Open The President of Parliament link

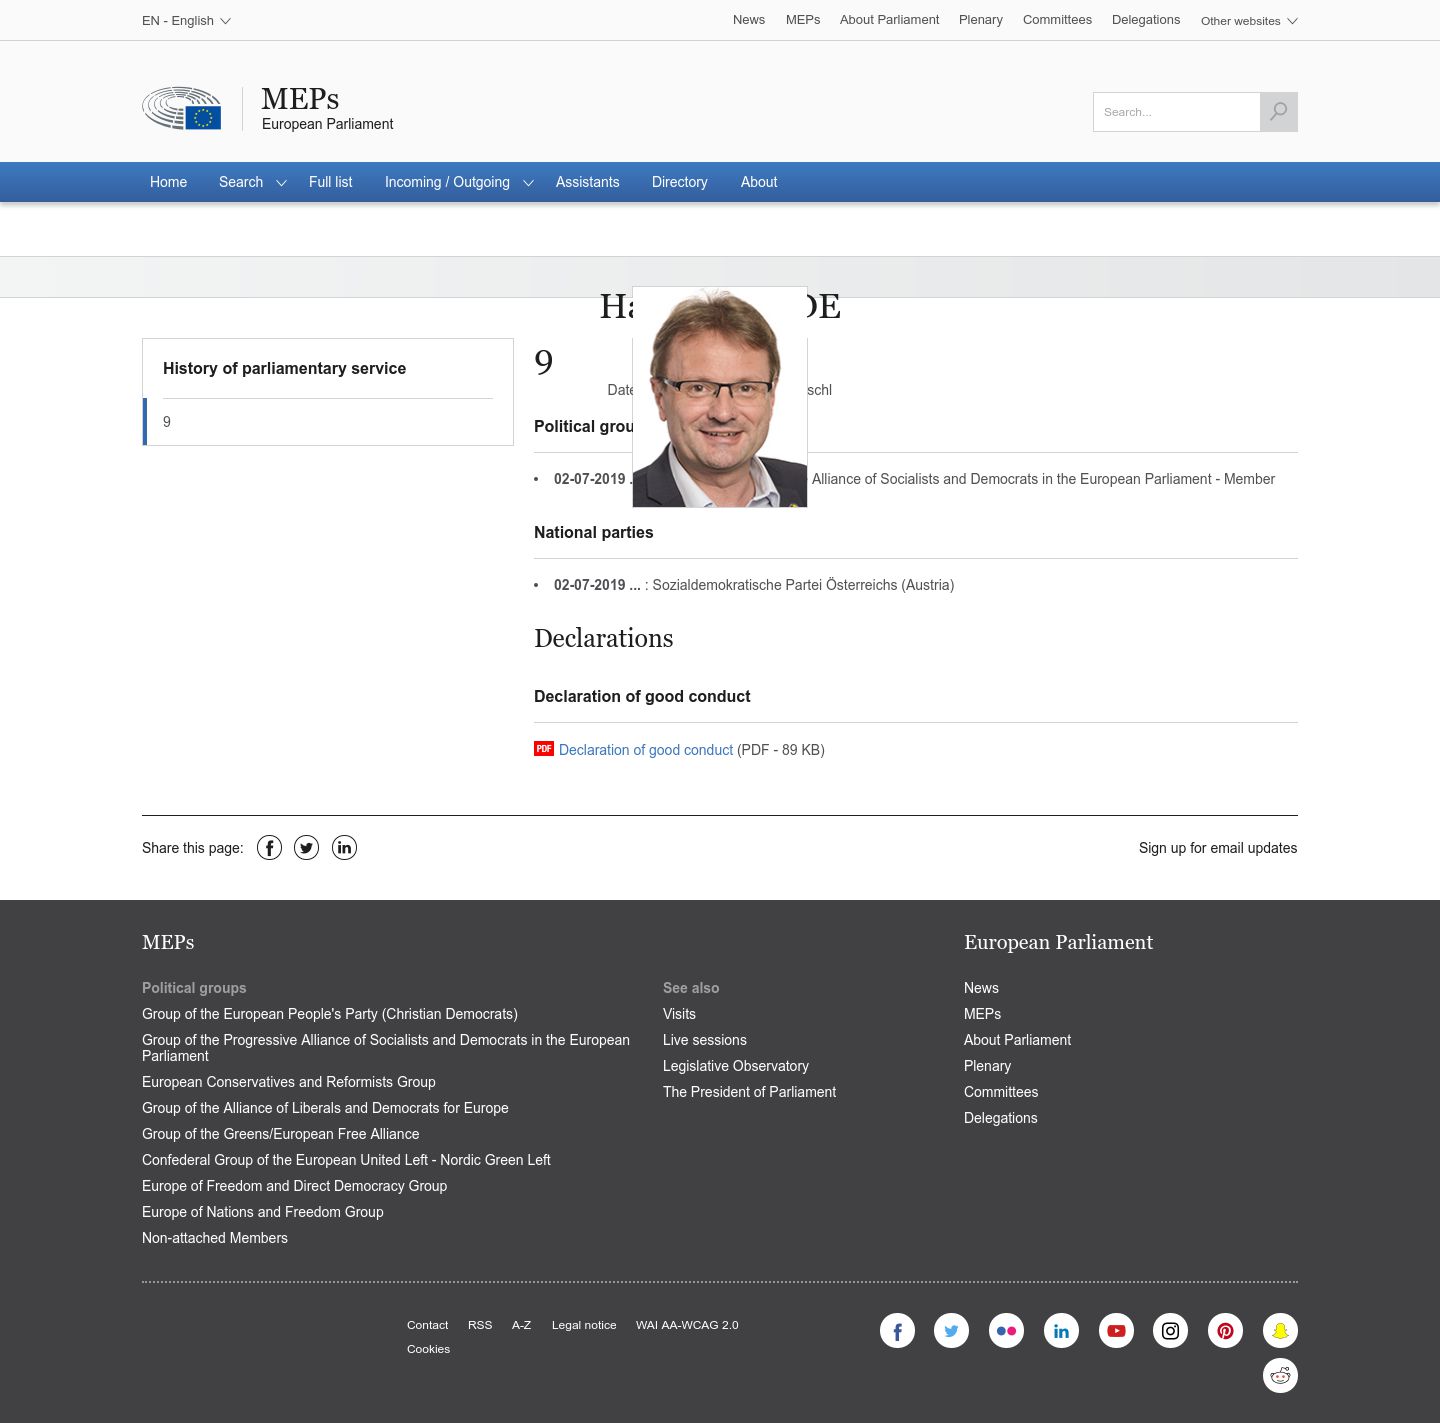[749, 1092]
